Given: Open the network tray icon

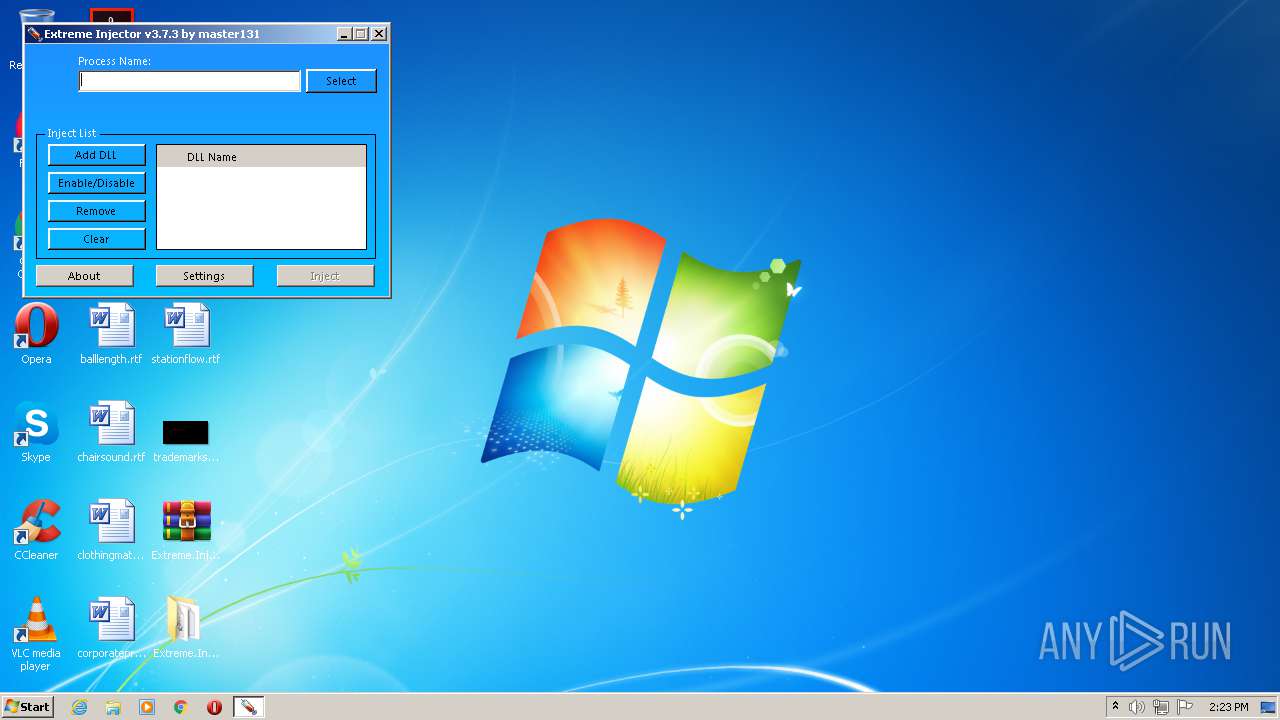Looking at the screenshot, I should pyautogui.click(x=1161, y=707).
